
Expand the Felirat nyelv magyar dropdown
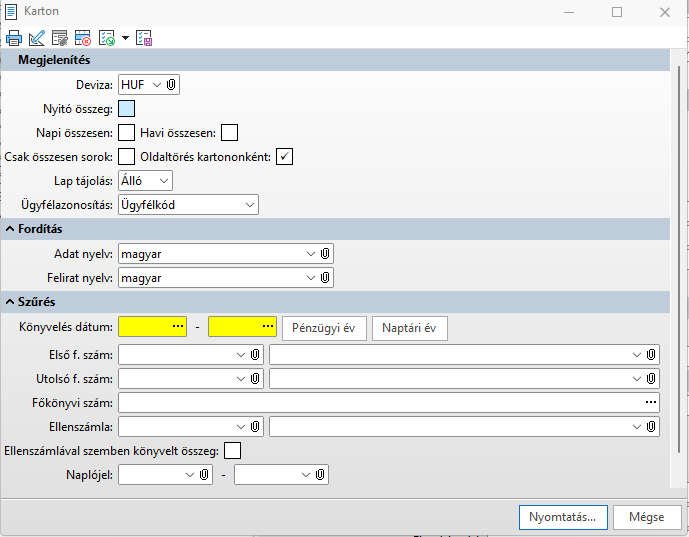coord(311,278)
